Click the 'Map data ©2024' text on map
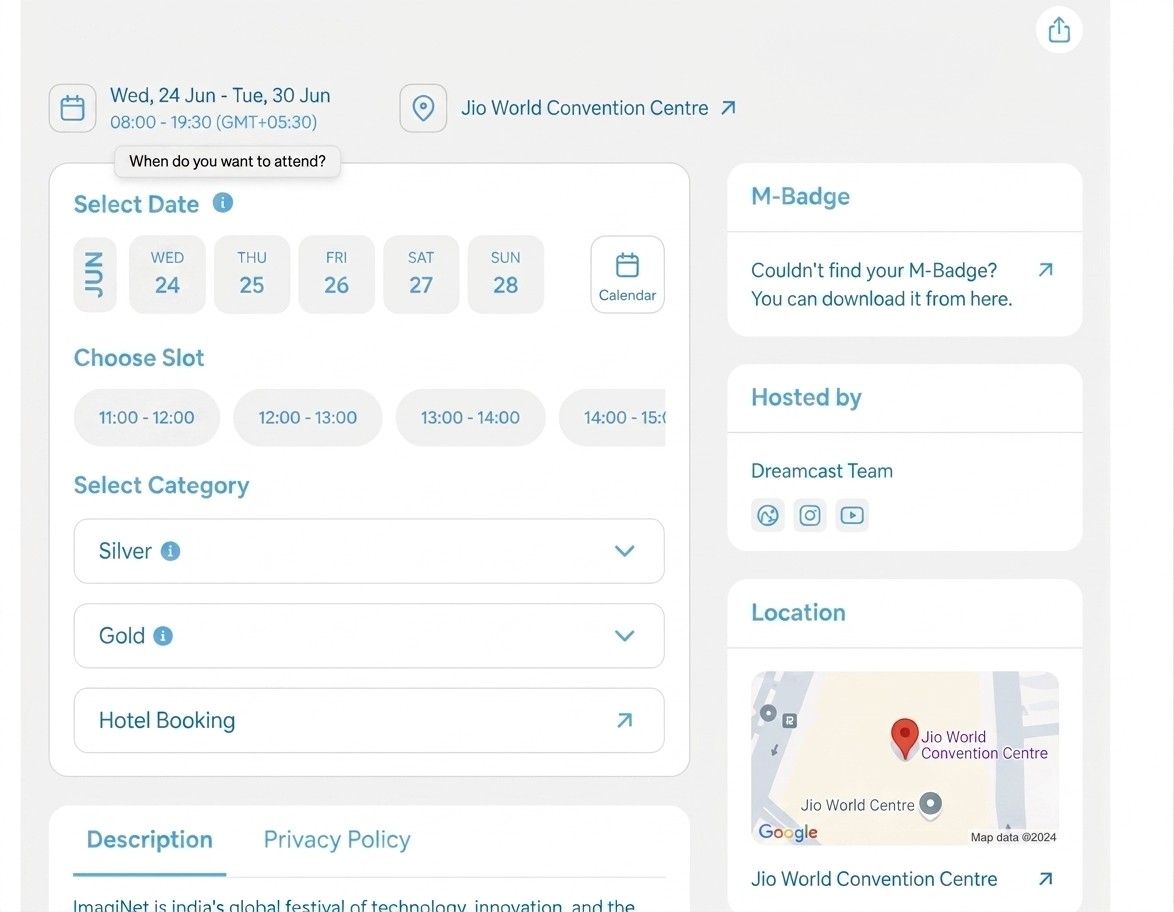 point(1013,837)
